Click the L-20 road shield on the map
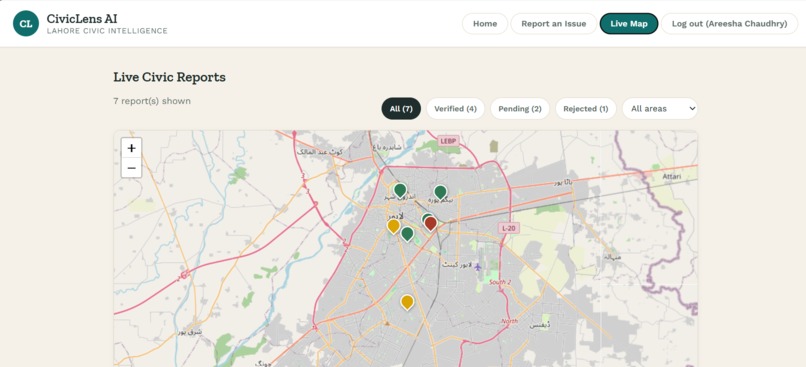Image resolution: width=806 pixels, height=367 pixels. point(508,228)
